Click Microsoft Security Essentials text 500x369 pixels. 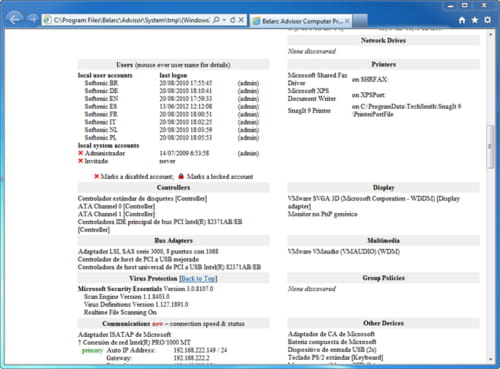pyautogui.click(x=120, y=289)
